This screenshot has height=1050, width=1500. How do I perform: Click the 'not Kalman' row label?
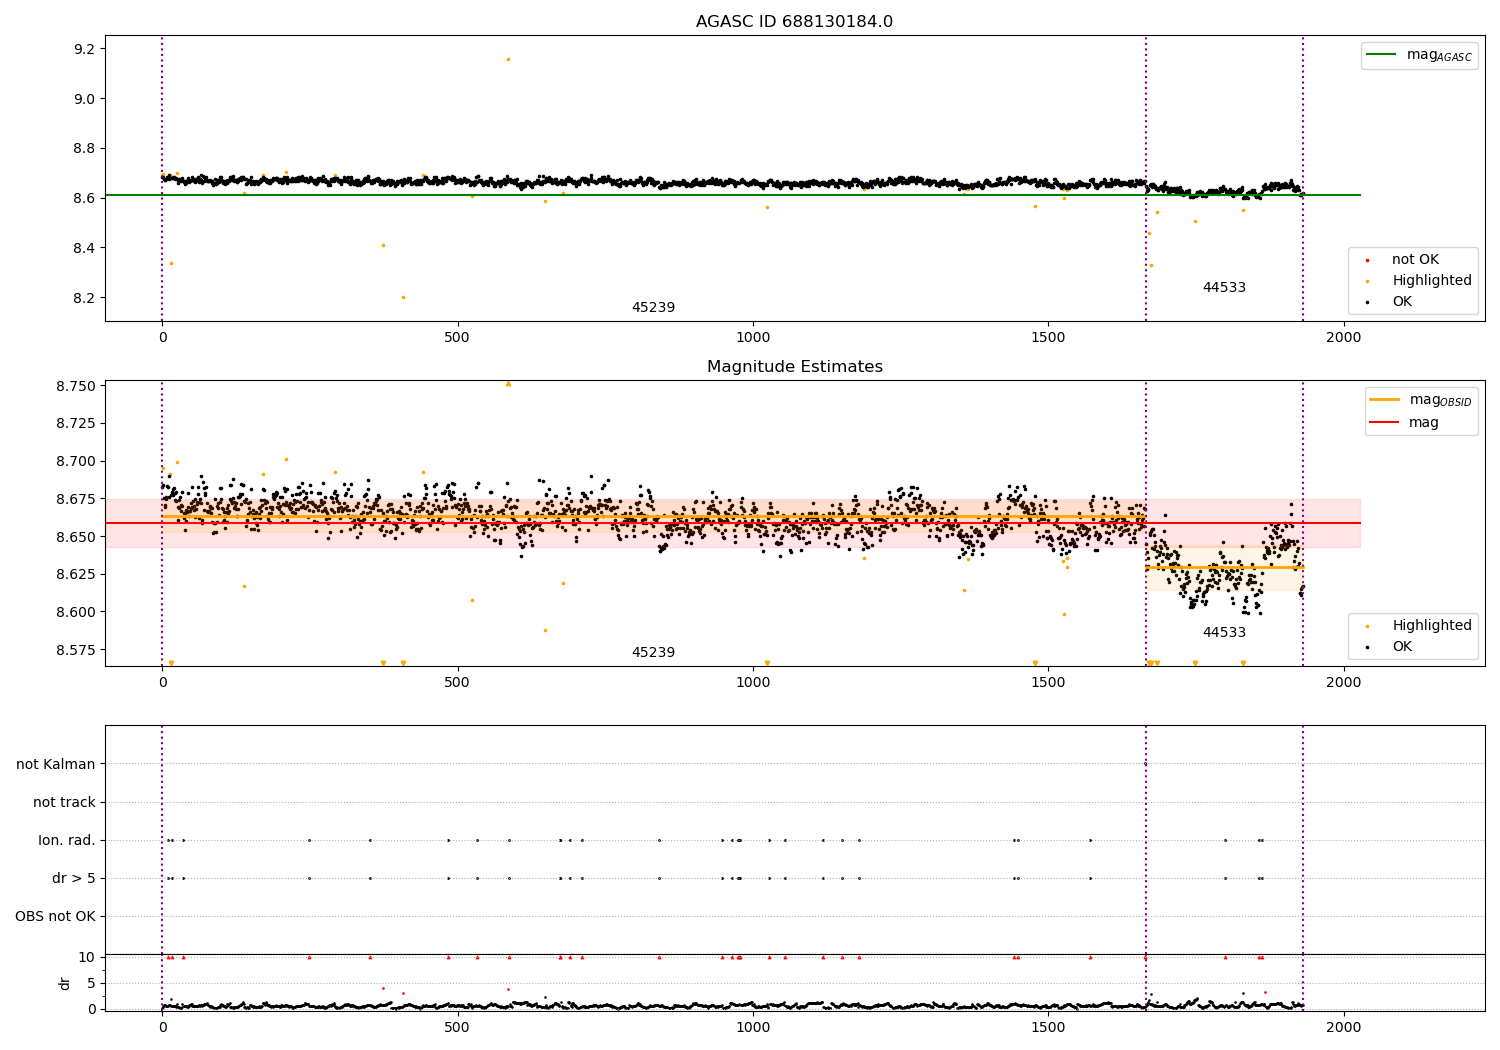[x=56, y=765]
